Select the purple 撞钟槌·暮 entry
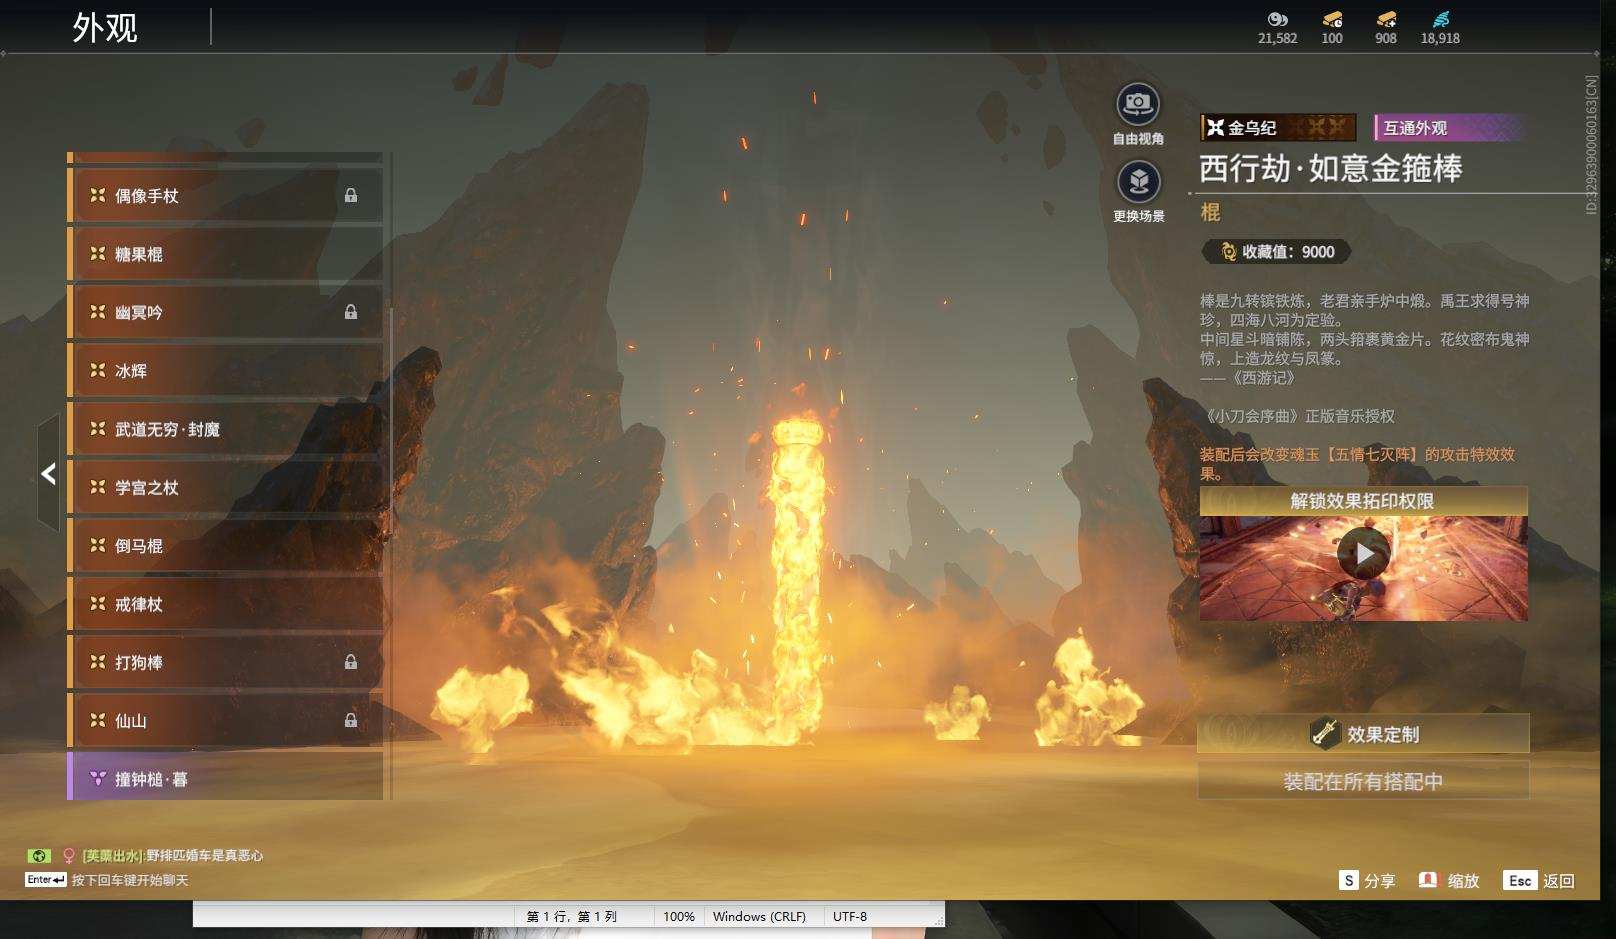The image size is (1616, 939). coord(225,778)
